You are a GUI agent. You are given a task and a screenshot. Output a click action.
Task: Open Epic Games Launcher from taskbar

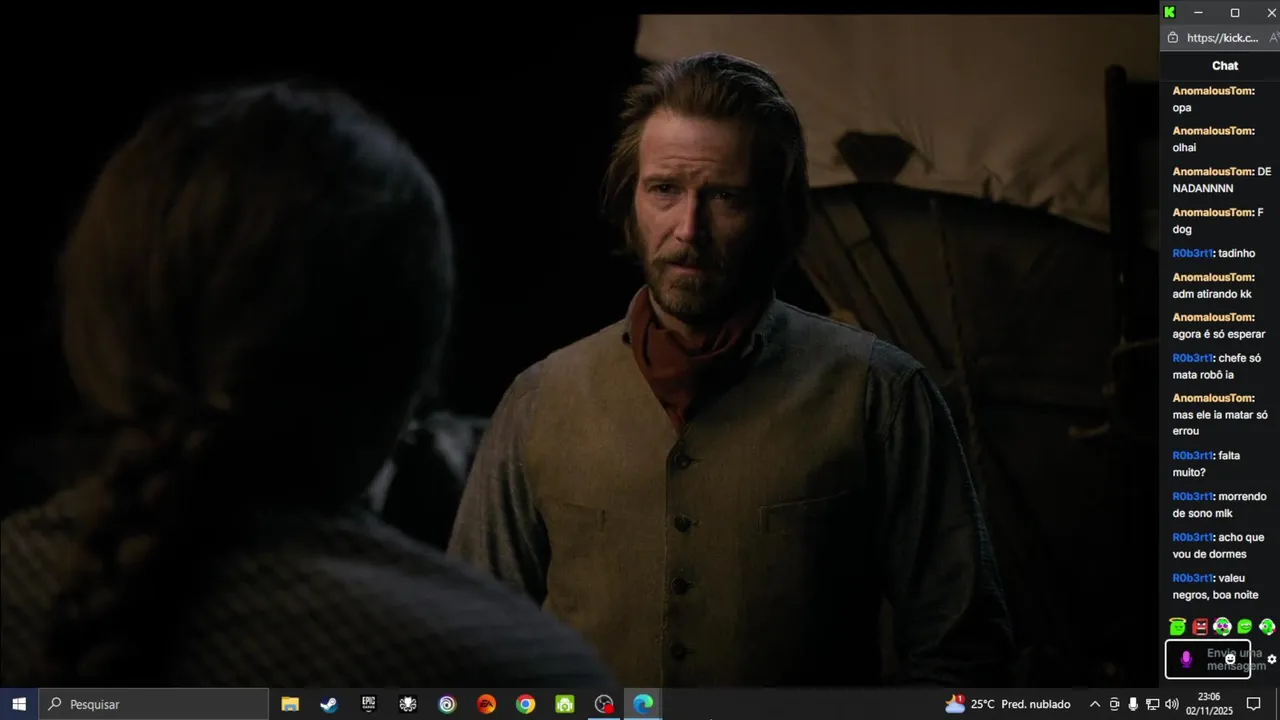(368, 704)
